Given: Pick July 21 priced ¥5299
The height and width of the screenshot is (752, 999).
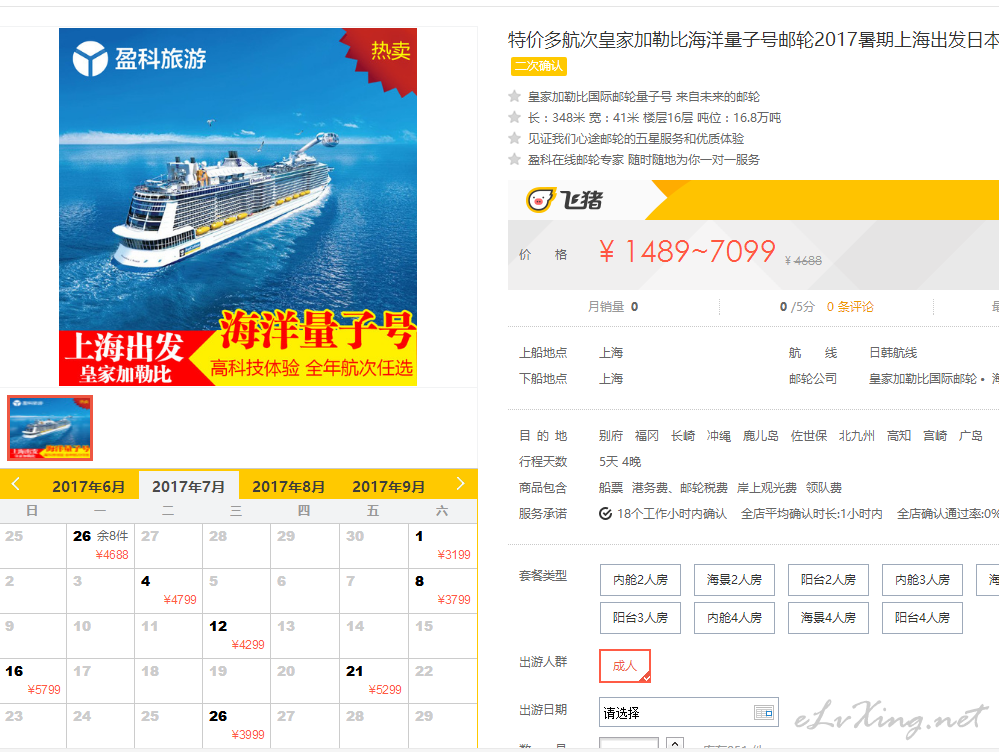Looking at the screenshot, I should tap(374, 681).
